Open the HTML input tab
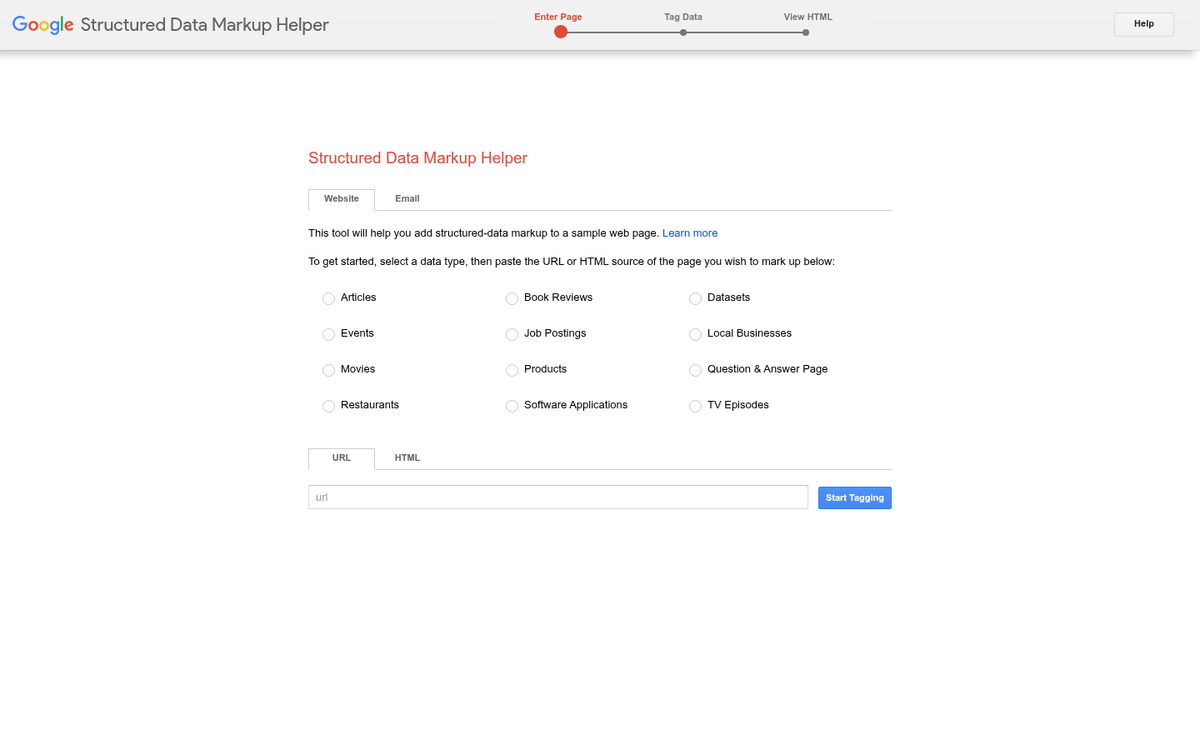Image resolution: width=1200 pixels, height=750 pixels. point(407,458)
